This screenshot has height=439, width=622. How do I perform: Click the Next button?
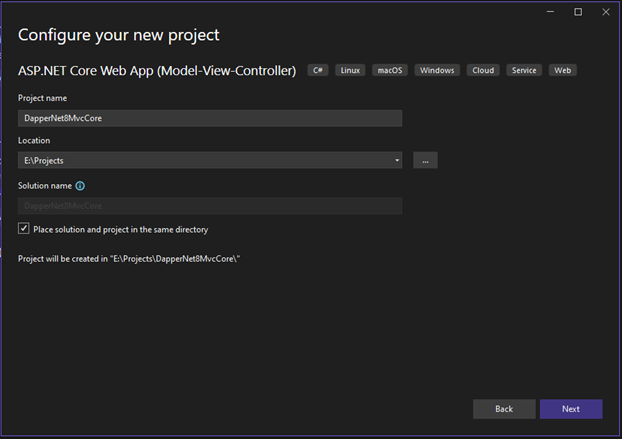[571, 409]
